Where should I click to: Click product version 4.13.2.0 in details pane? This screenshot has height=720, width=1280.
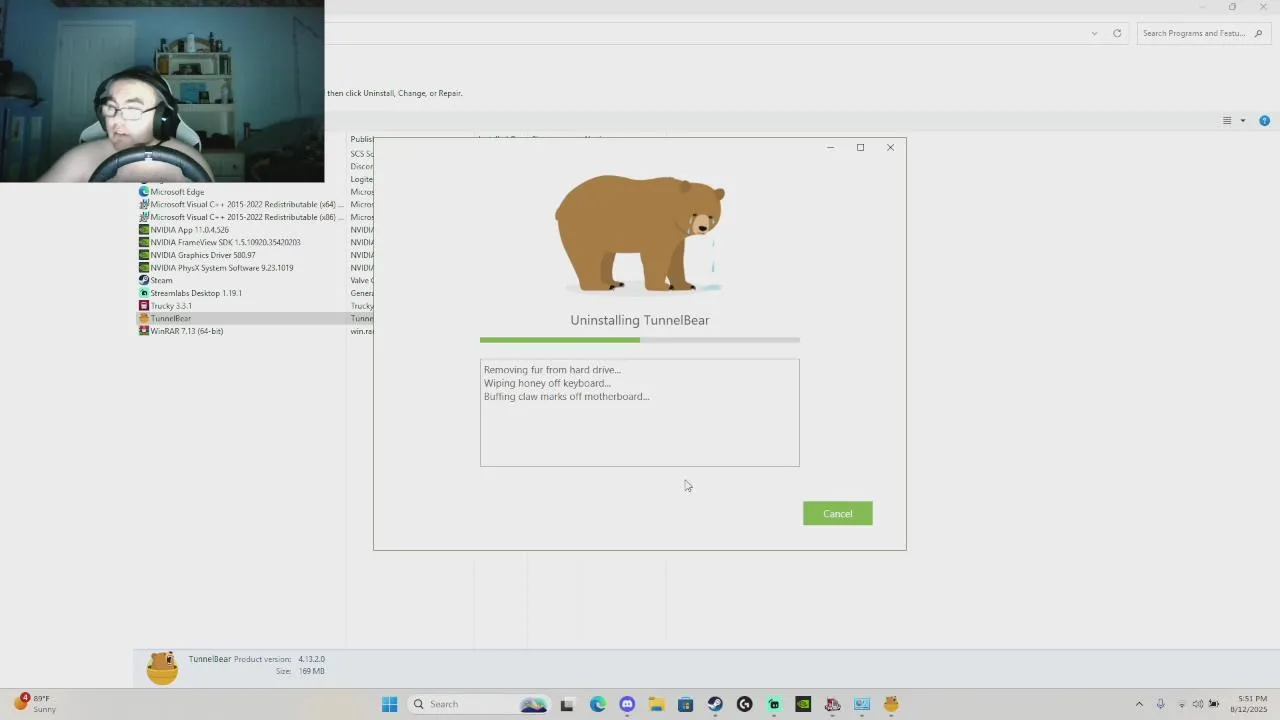tap(311, 659)
